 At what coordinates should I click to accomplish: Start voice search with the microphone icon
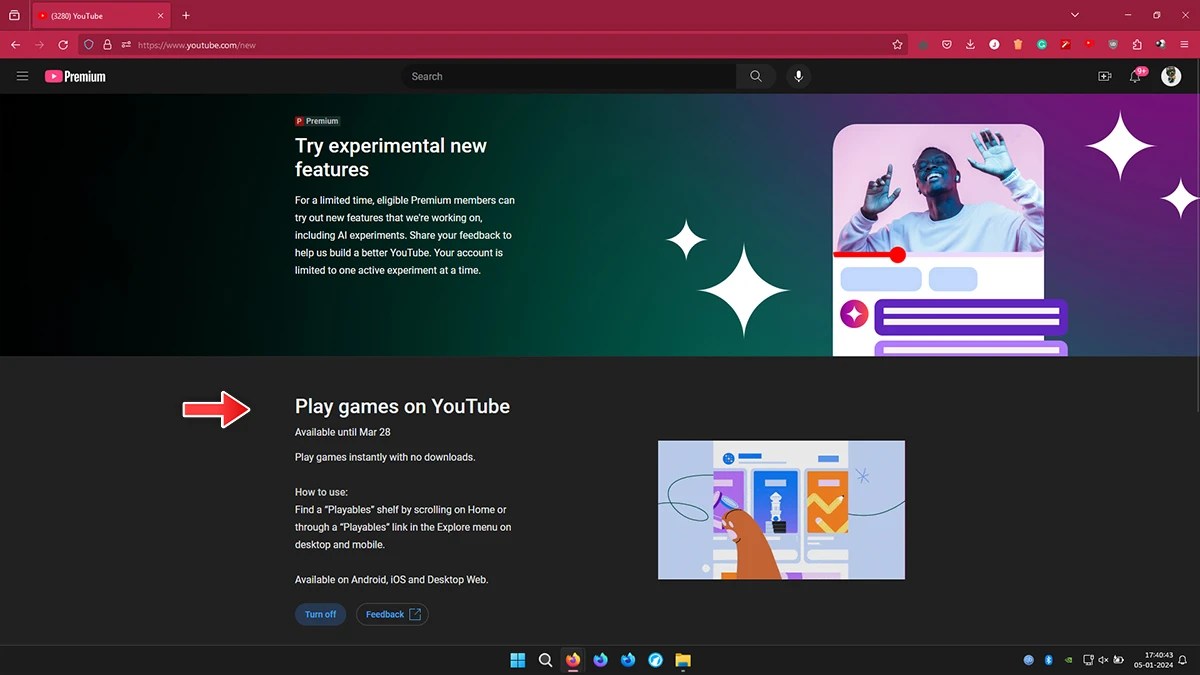click(x=798, y=76)
